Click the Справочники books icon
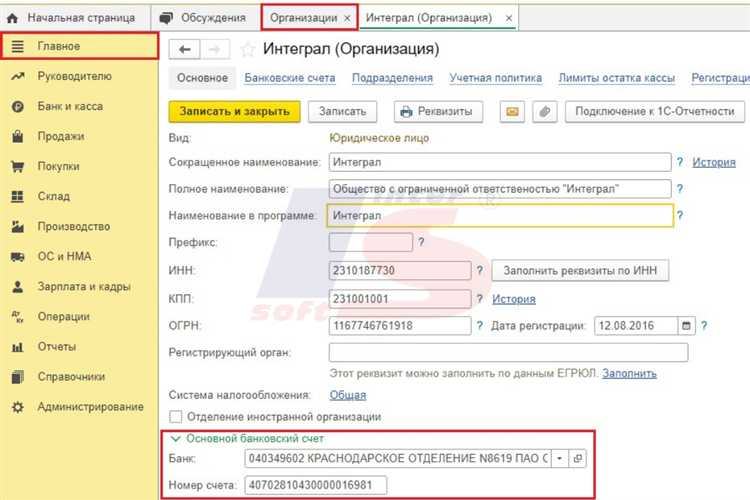 tap(18, 377)
